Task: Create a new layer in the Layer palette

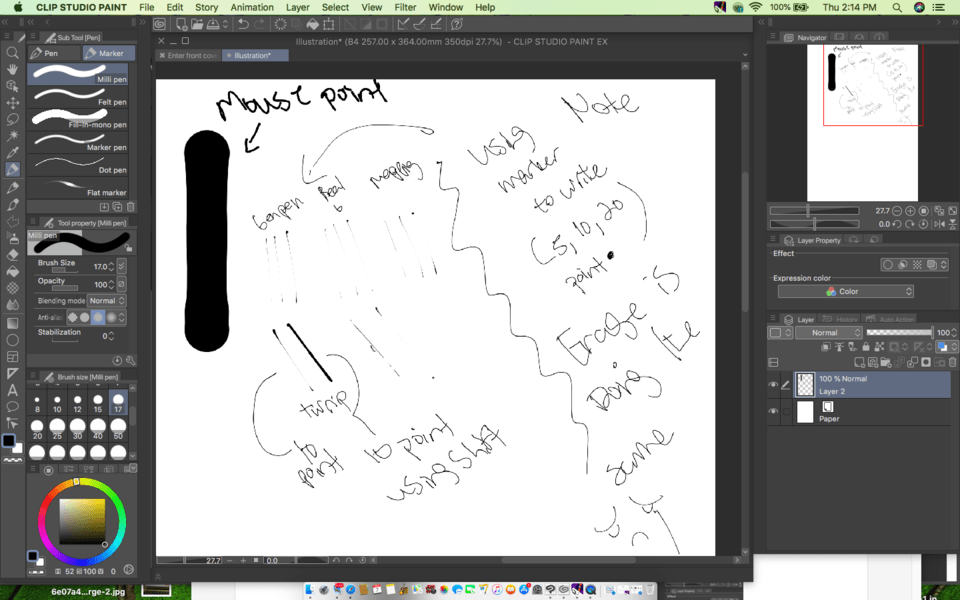Action: (859, 362)
